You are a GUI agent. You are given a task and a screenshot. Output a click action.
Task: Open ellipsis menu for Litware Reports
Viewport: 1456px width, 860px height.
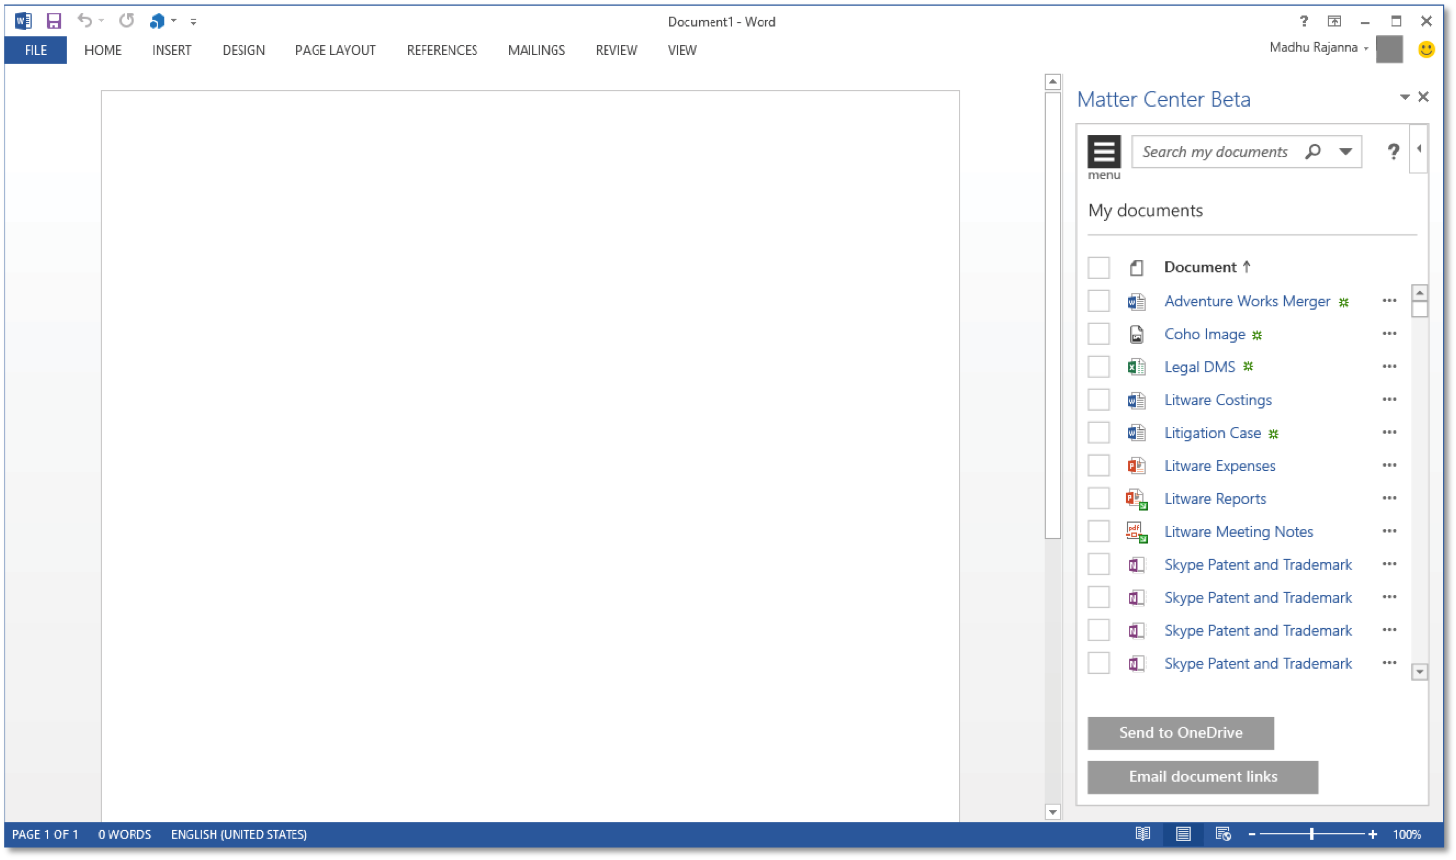1389,499
